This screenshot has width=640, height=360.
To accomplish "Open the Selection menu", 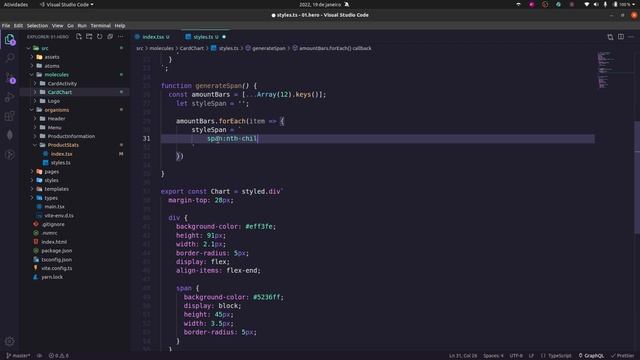I will [x=37, y=25].
